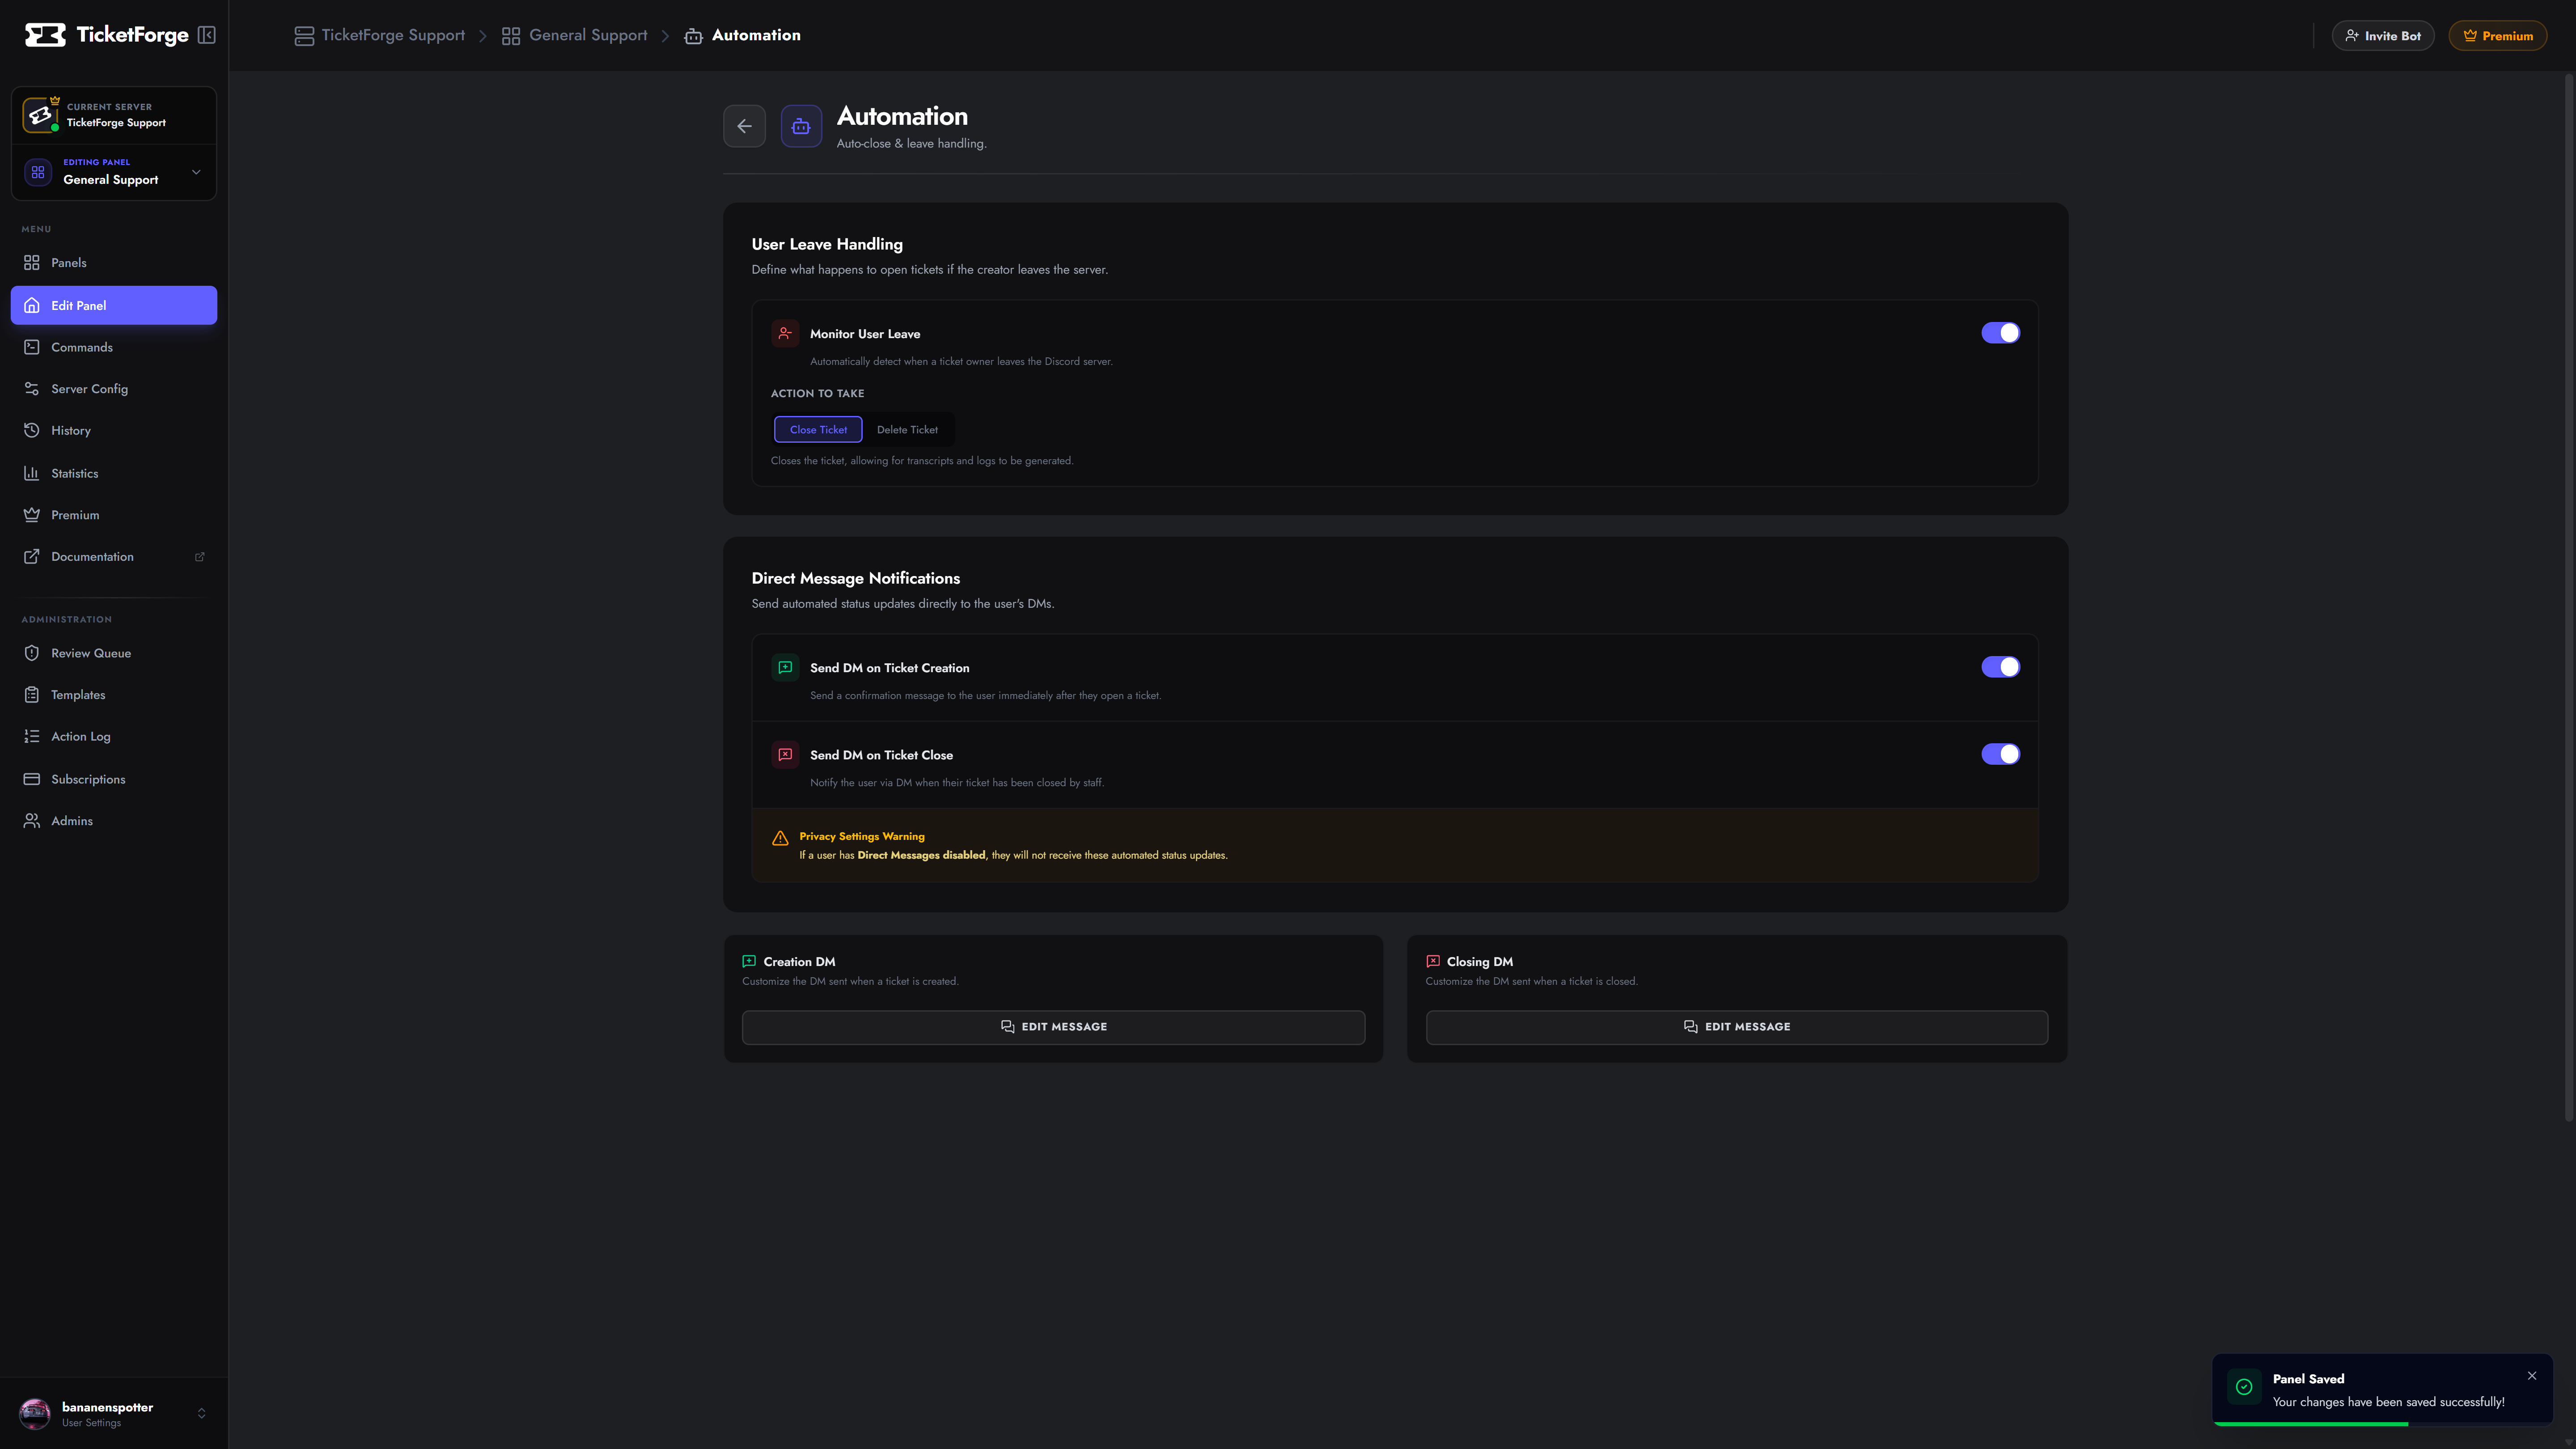The height and width of the screenshot is (1449, 2576).
Task: Disable Send DM on Ticket Creation
Action: pos(2000,667)
